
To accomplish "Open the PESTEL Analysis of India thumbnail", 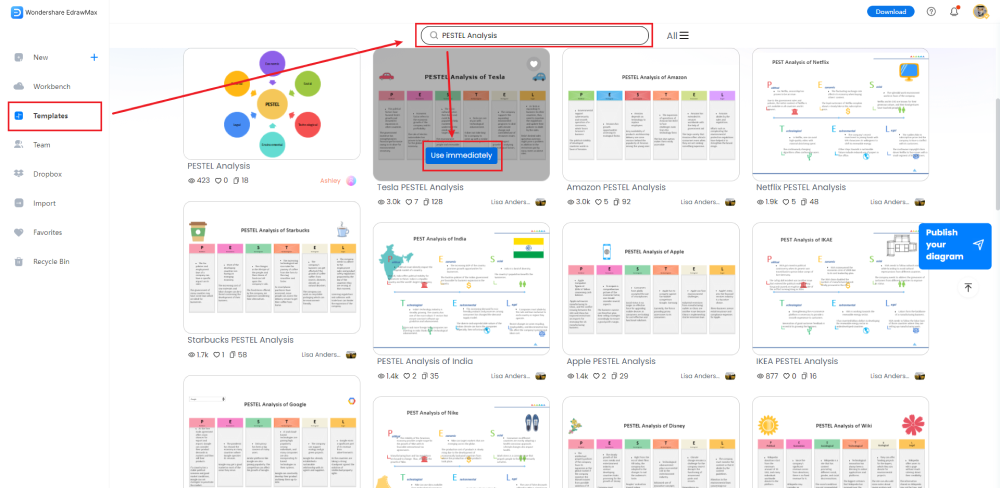I will coord(461,288).
